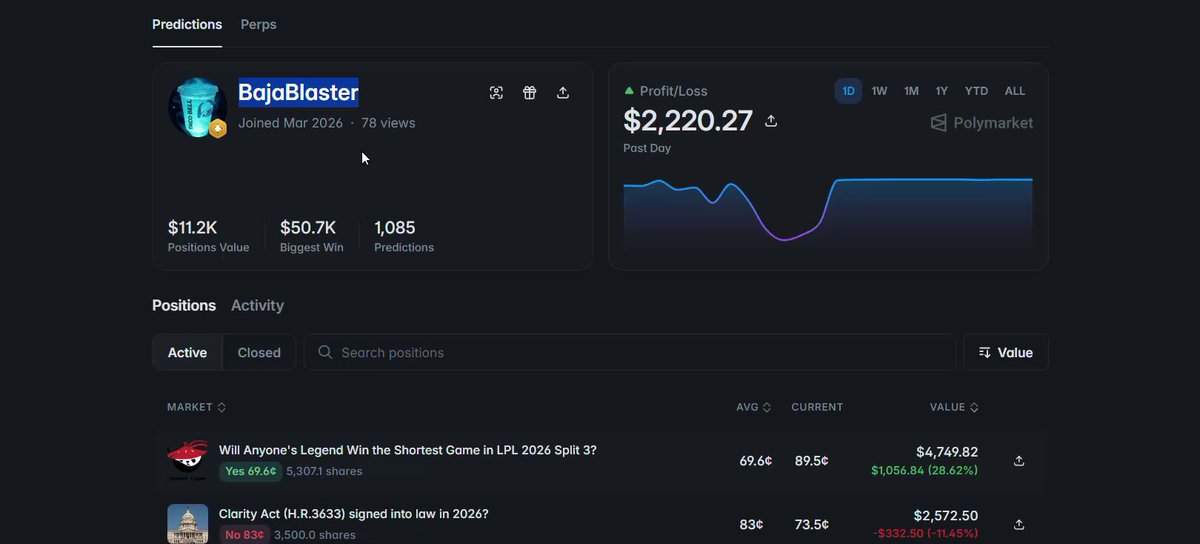This screenshot has width=1200, height=544.
Task: Select the 1W profit range
Action: coord(880,91)
